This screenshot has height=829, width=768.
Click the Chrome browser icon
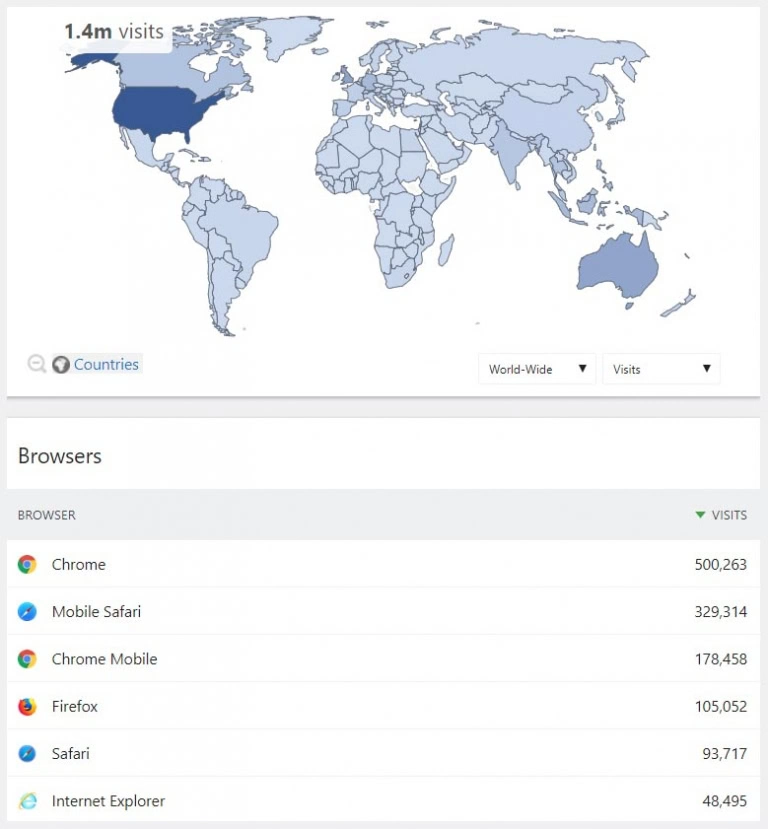coord(27,564)
